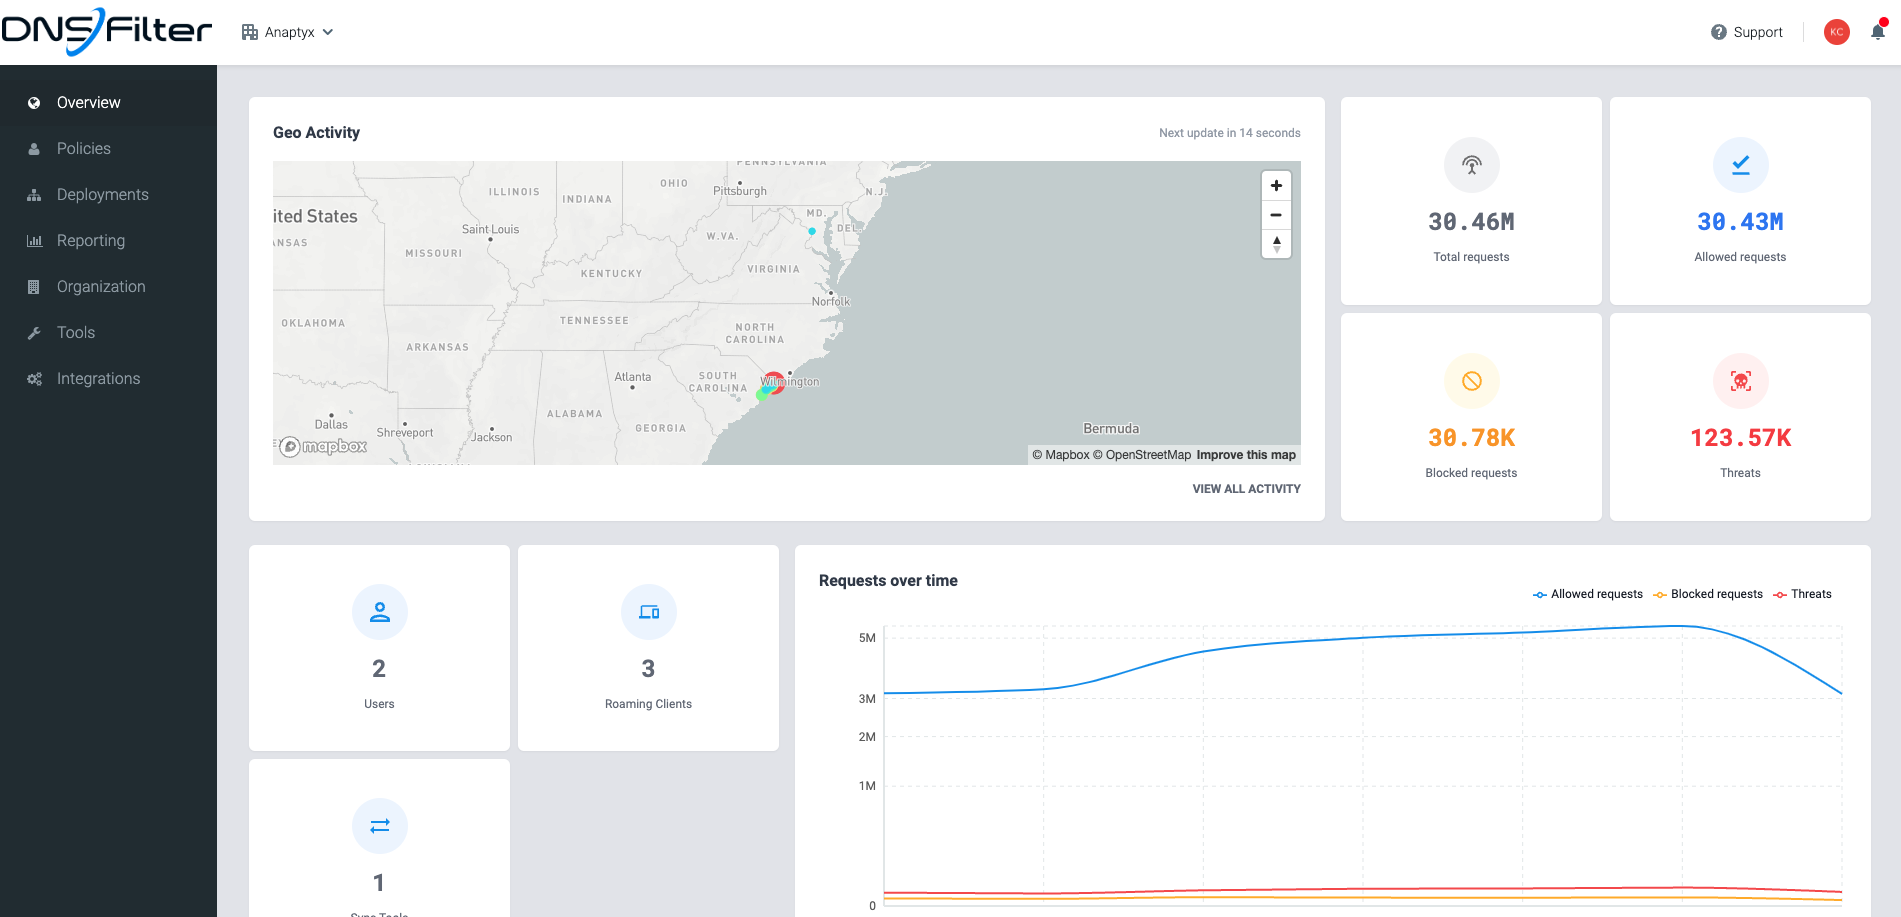Click the map zoom in button

click(1276, 184)
